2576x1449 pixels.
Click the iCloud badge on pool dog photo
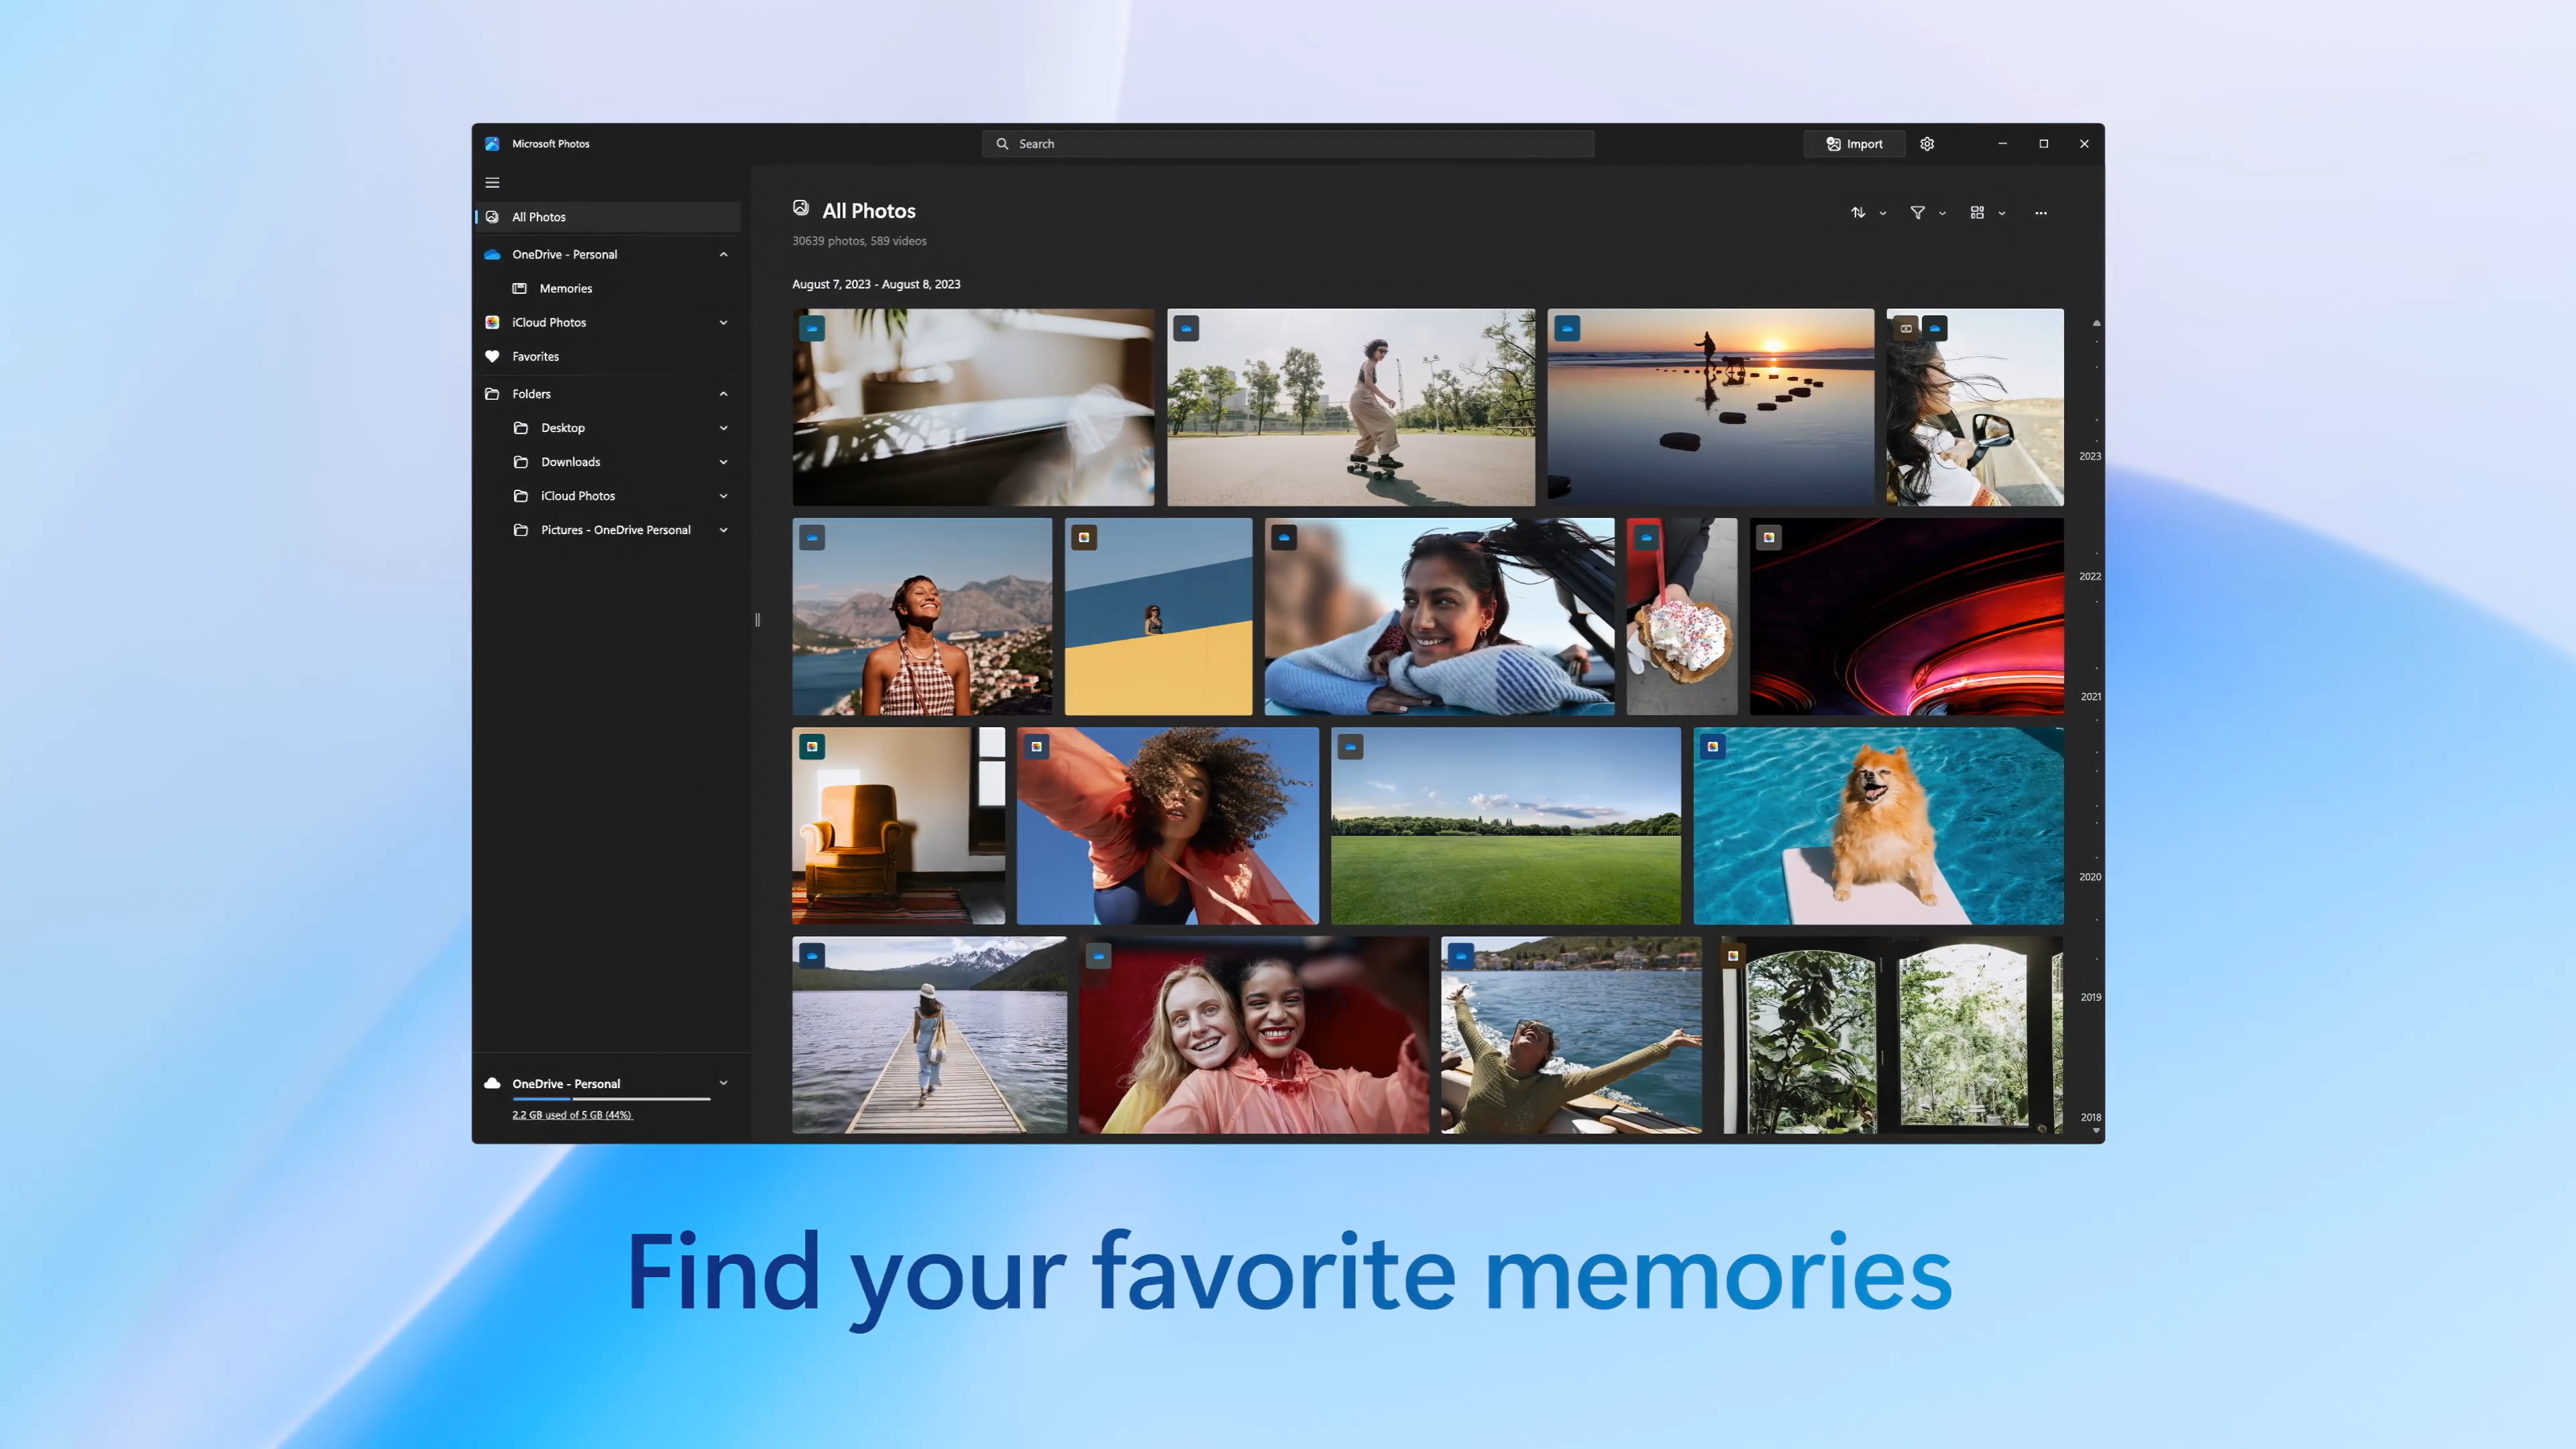1712,747
